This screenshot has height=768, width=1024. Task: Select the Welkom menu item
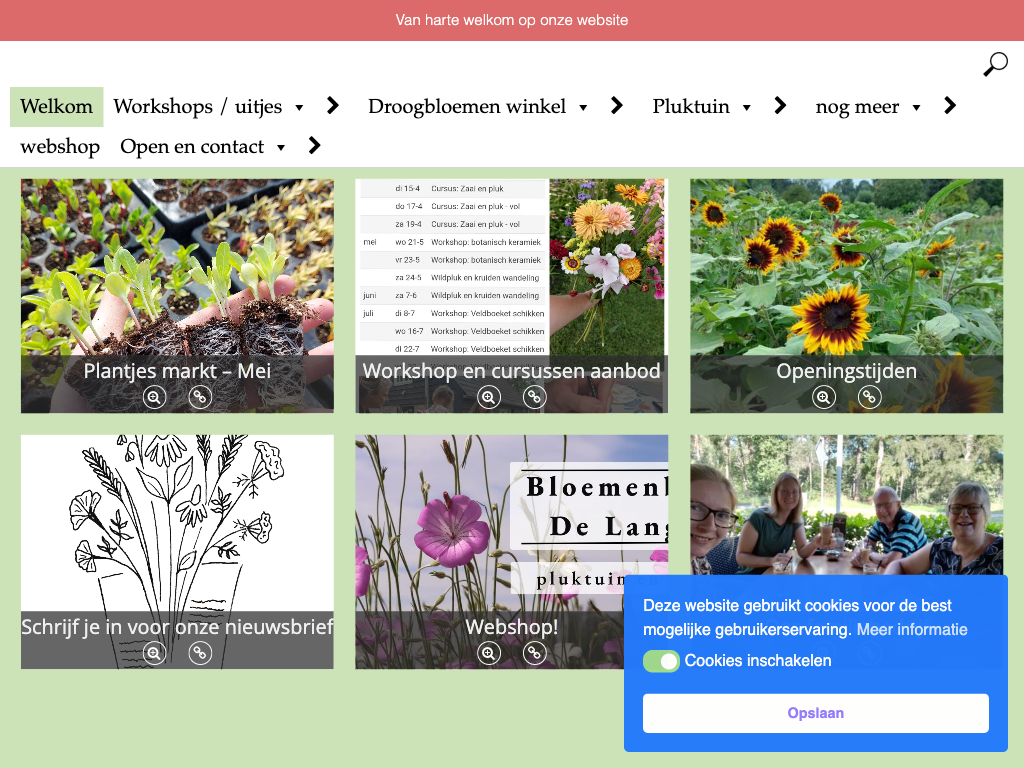click(56, 107)
